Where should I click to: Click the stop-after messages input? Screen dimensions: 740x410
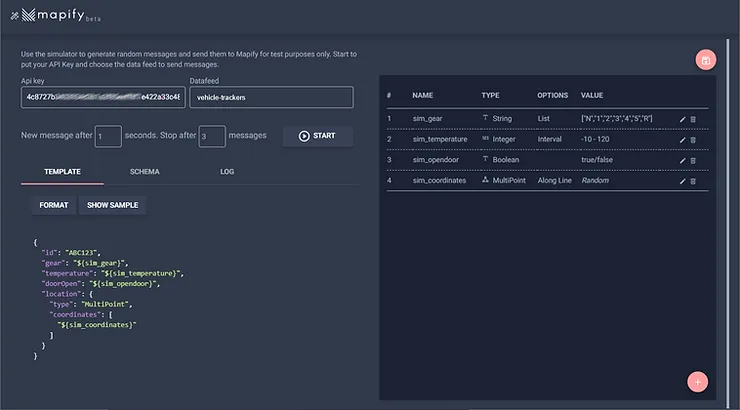[212, 136]
